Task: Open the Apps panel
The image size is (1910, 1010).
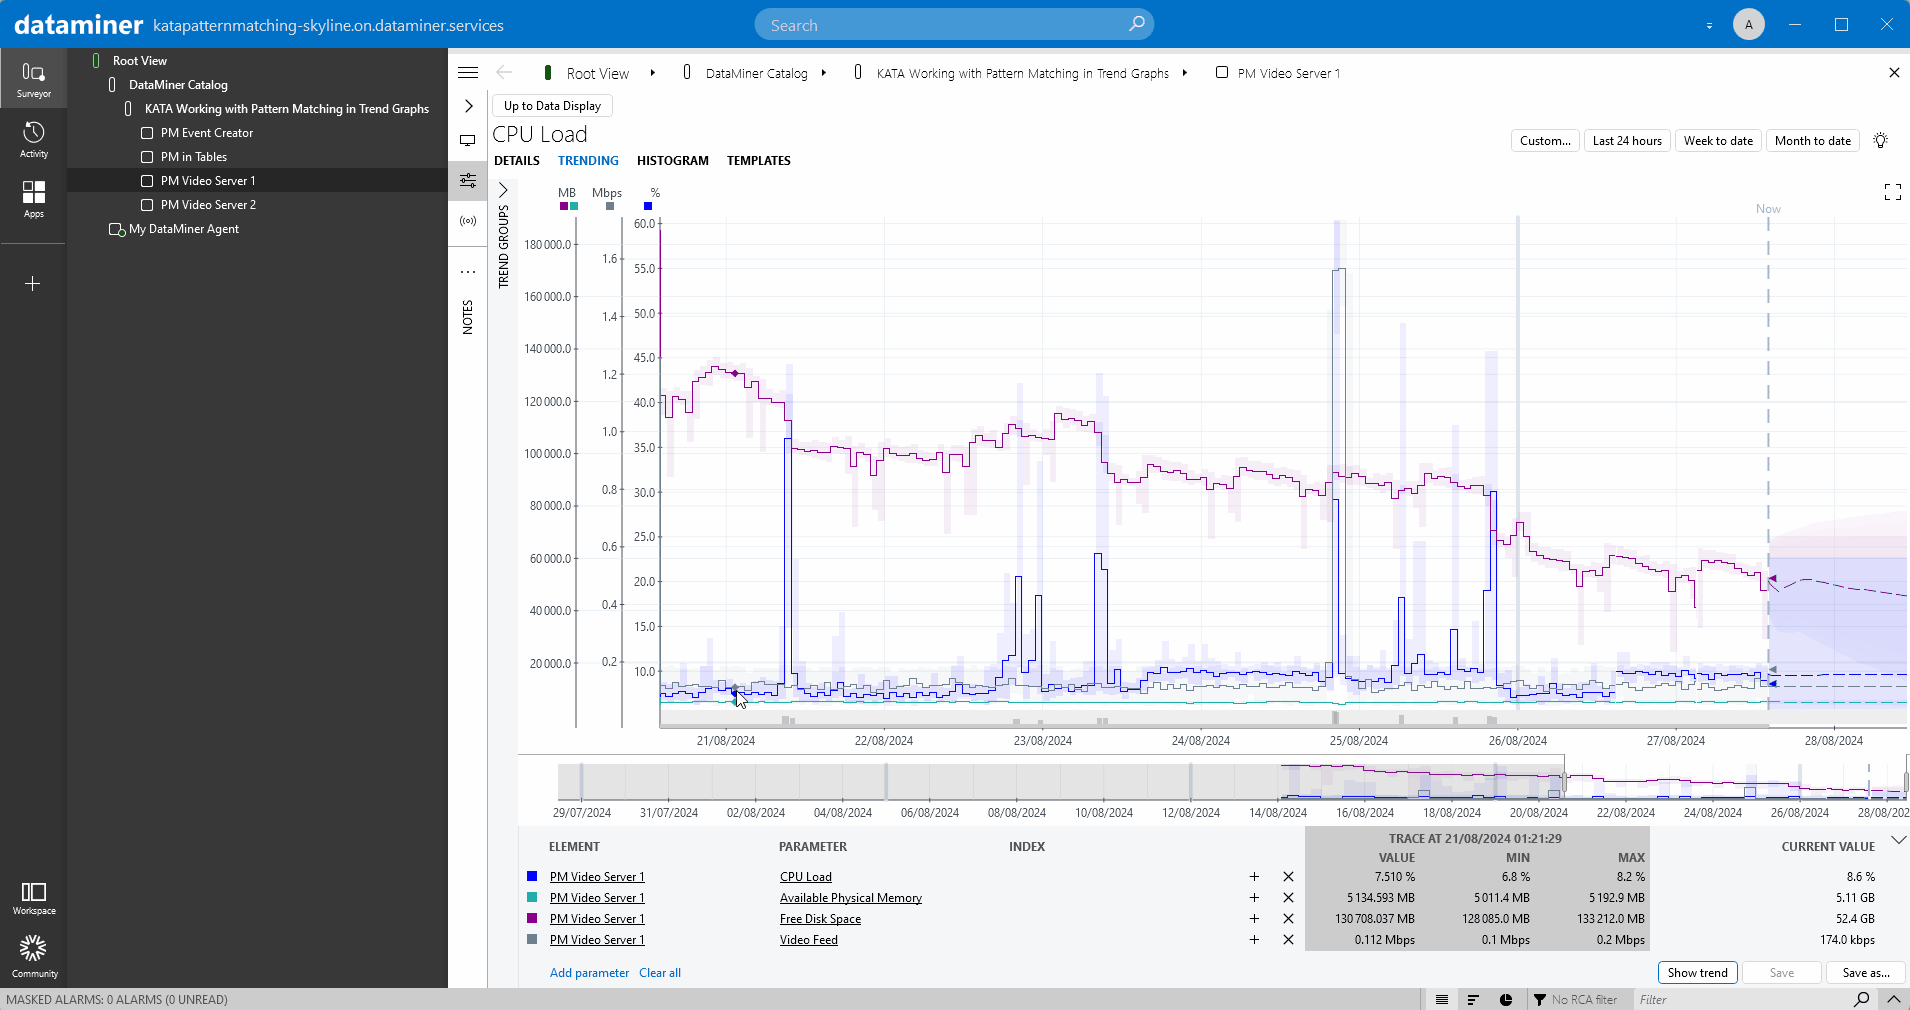Action: click(x=33, y=200)
